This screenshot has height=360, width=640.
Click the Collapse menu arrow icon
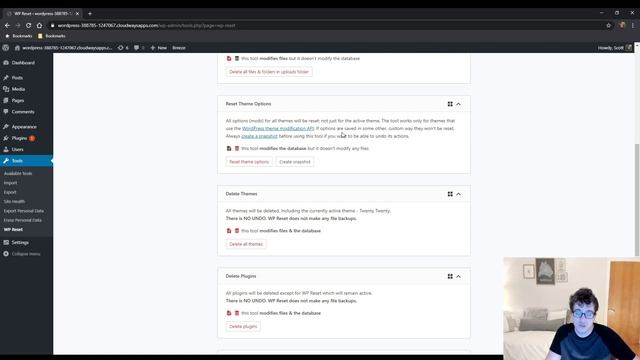[6, 254]
